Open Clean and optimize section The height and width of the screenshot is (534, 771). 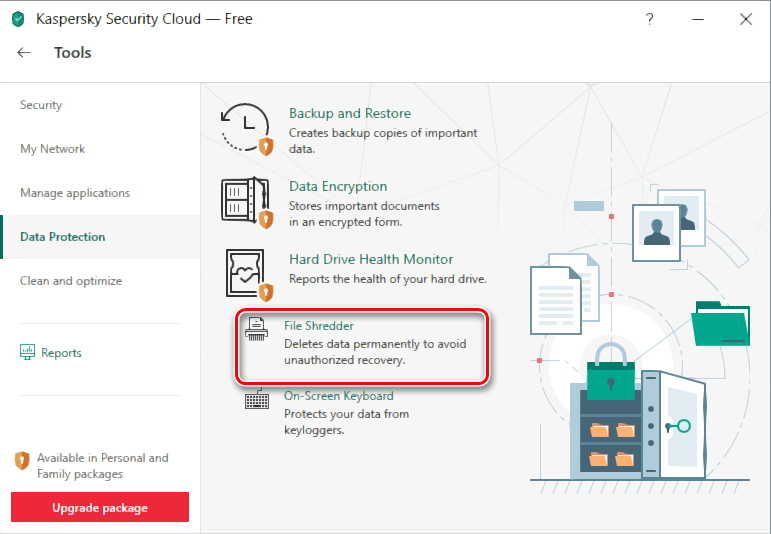click(71, 281)
